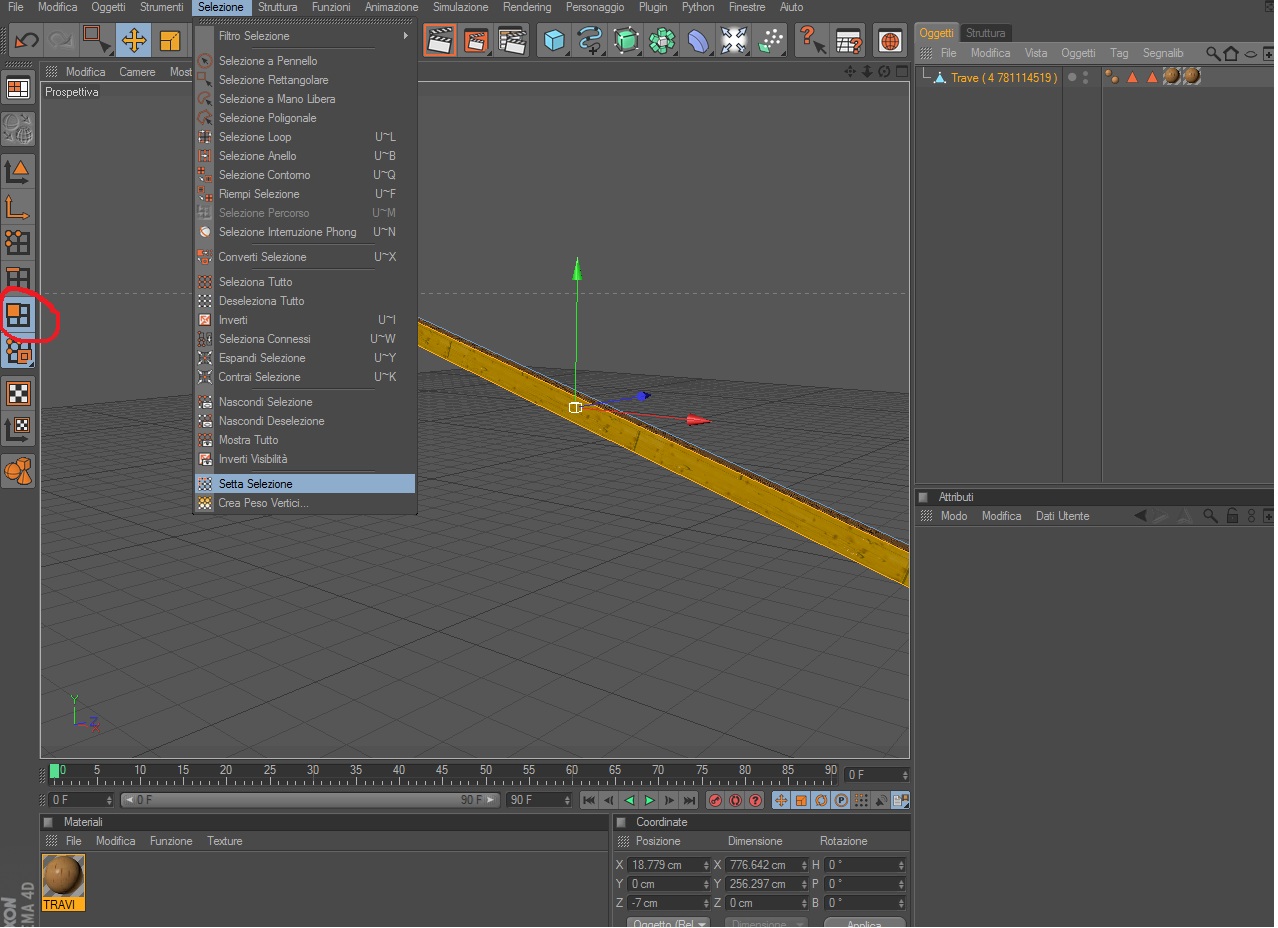The width and height of the screenshot is (1278, 928).
Task: Open the Filtro Selezione submenu
Action: point(305,36)
